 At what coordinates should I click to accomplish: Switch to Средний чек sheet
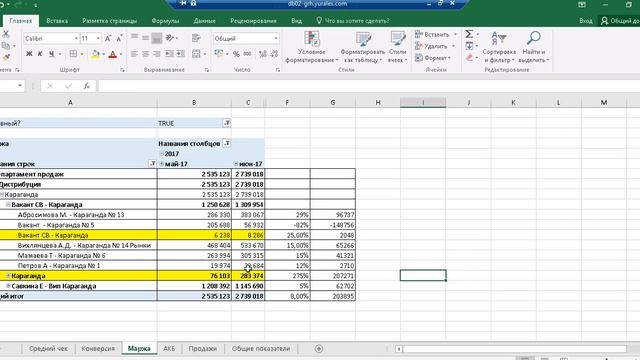point(48,349)
